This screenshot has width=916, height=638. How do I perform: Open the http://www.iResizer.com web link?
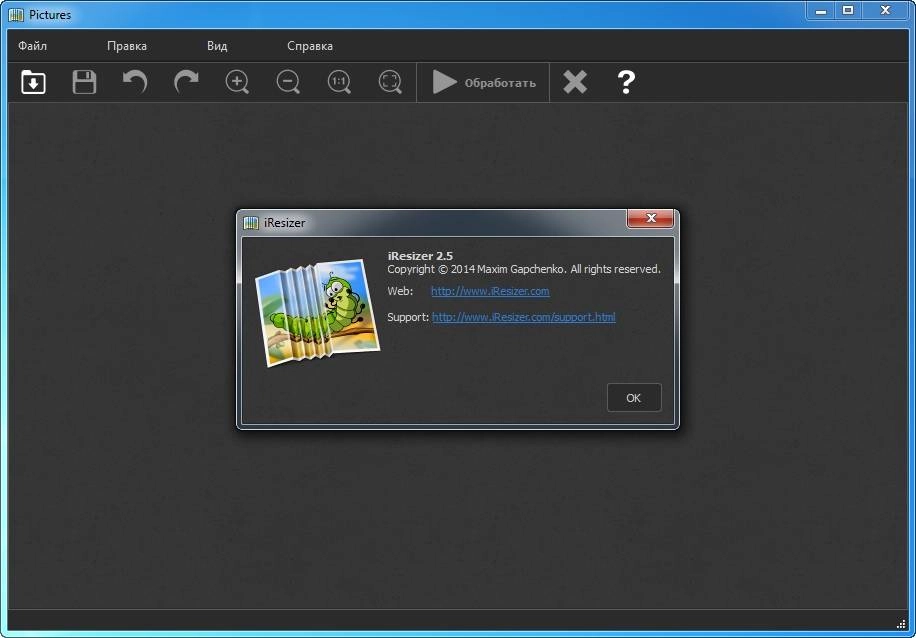[490, 291]
